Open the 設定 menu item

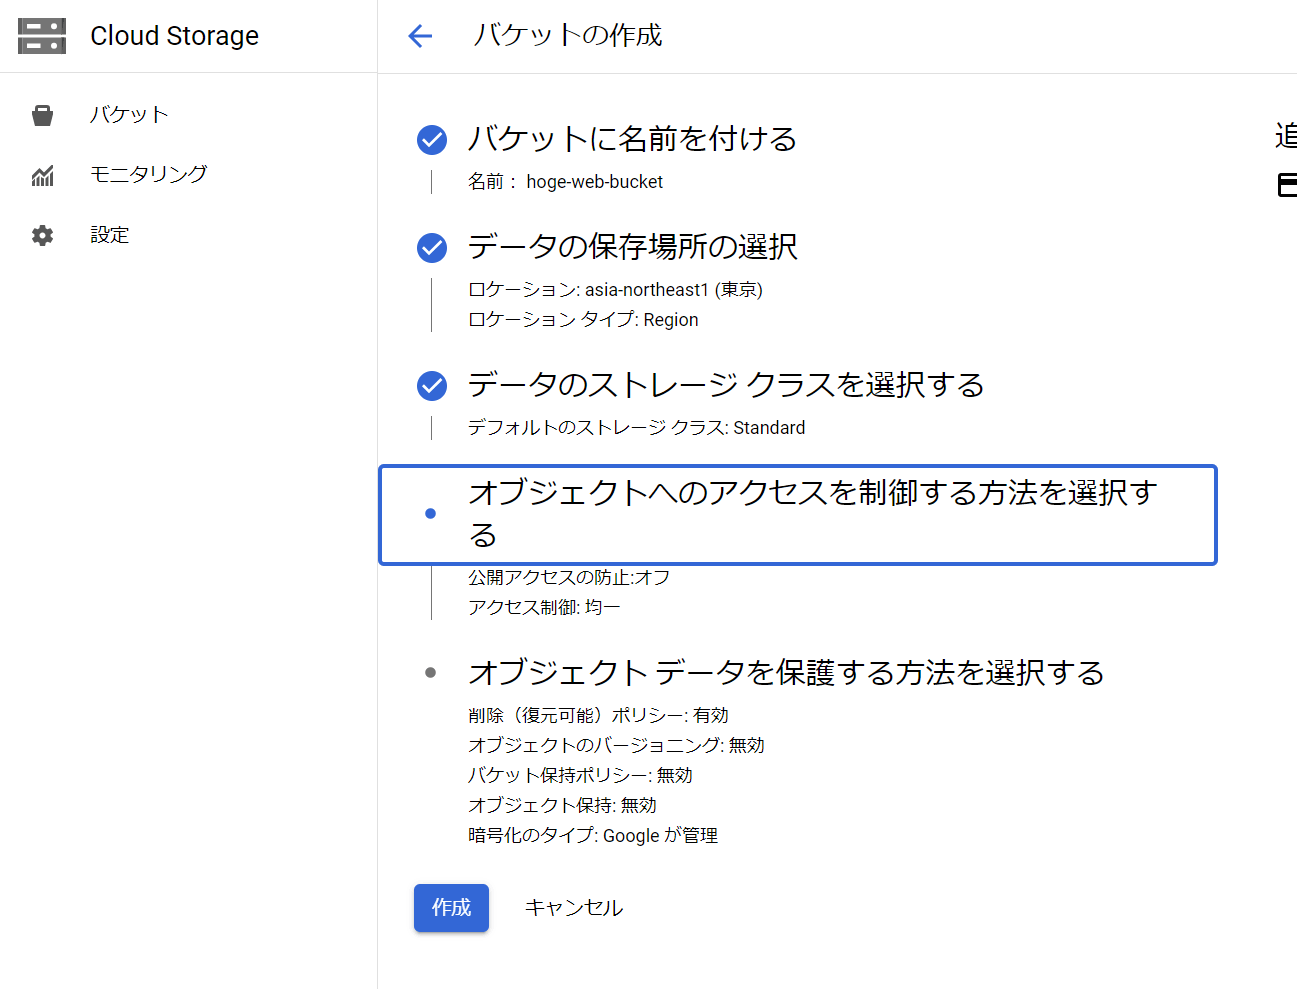pos(110,235)
